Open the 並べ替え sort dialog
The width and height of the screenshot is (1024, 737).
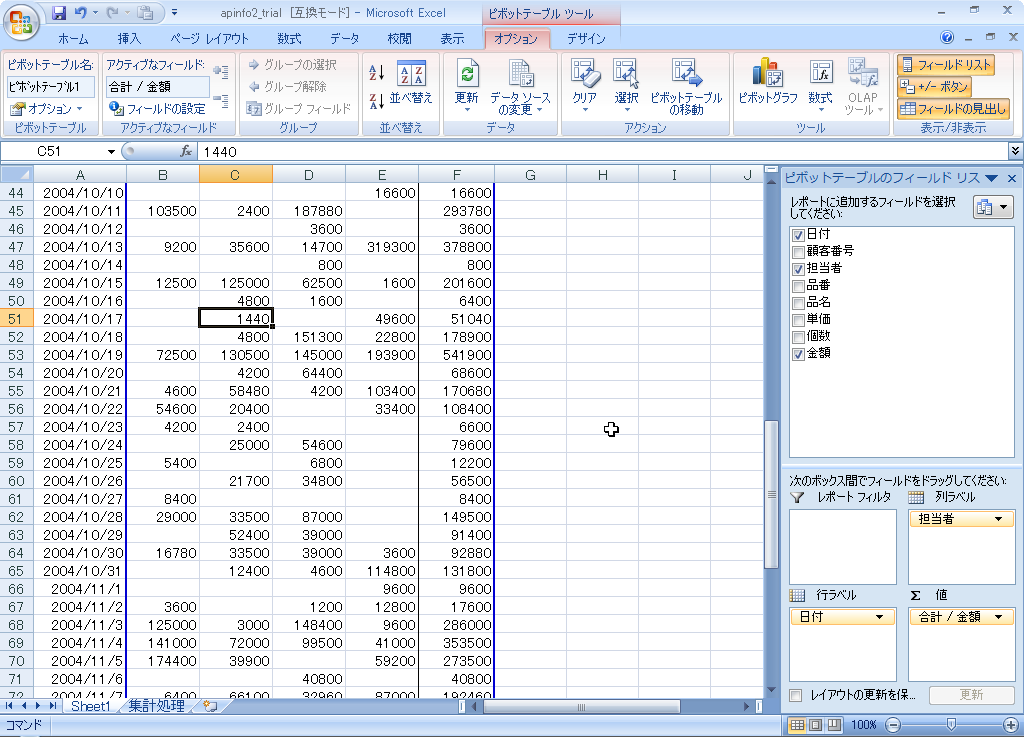[411, 83]
